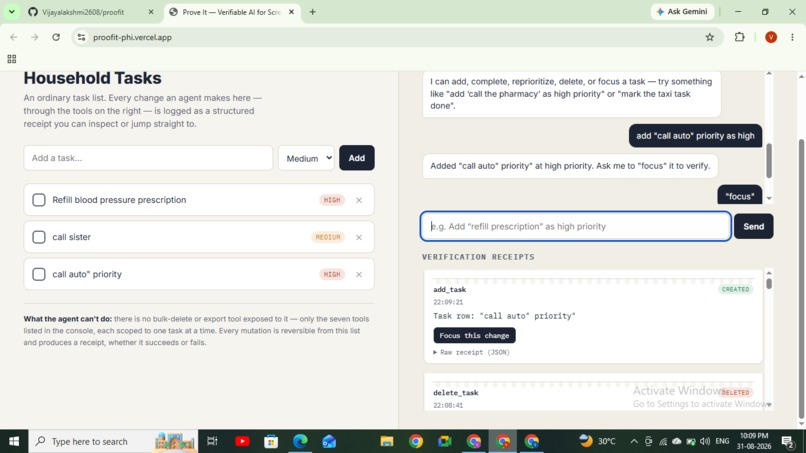Open Microsoft Store from the taskbar
This screenshot has height=453, width=806.
[271, 441]
